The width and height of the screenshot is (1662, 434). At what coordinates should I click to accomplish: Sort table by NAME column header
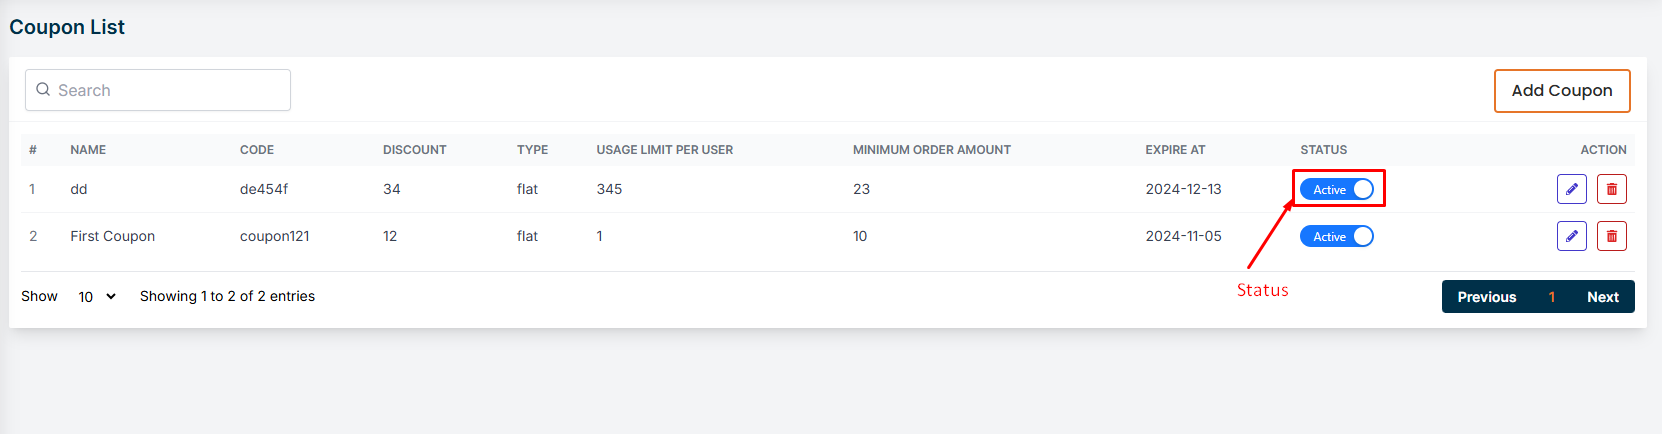[x=88, y=150]
